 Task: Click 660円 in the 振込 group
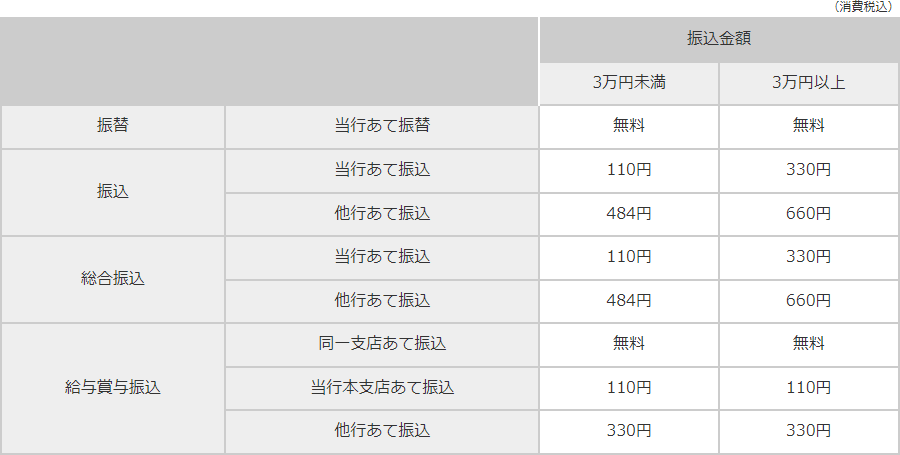[809, 214]
